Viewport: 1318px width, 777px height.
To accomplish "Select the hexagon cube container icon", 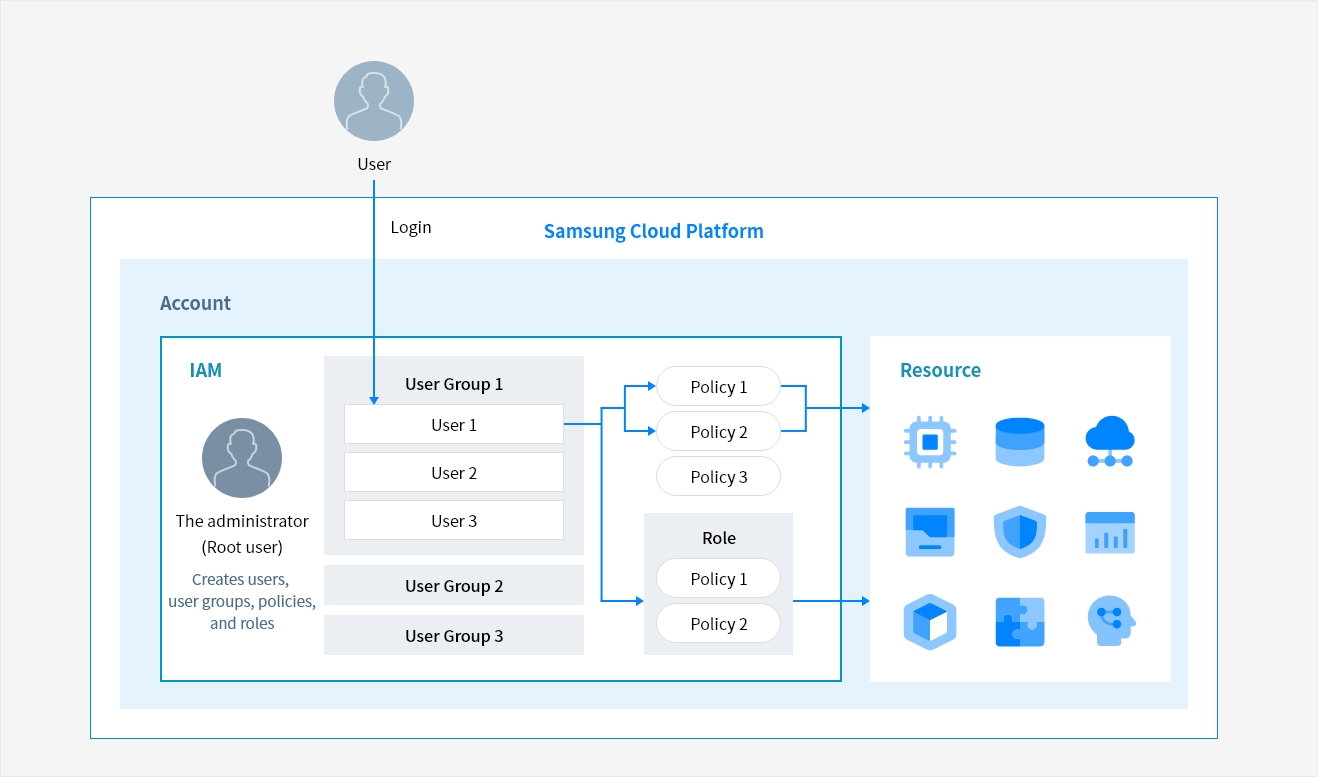I will pyautogui.click(x=930, y=622).
